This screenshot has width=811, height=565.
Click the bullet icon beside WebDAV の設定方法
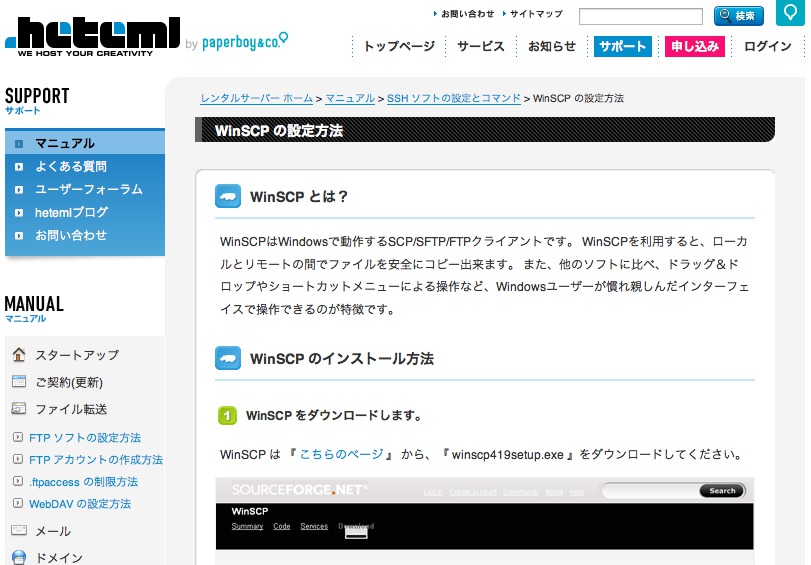(18, 503)
